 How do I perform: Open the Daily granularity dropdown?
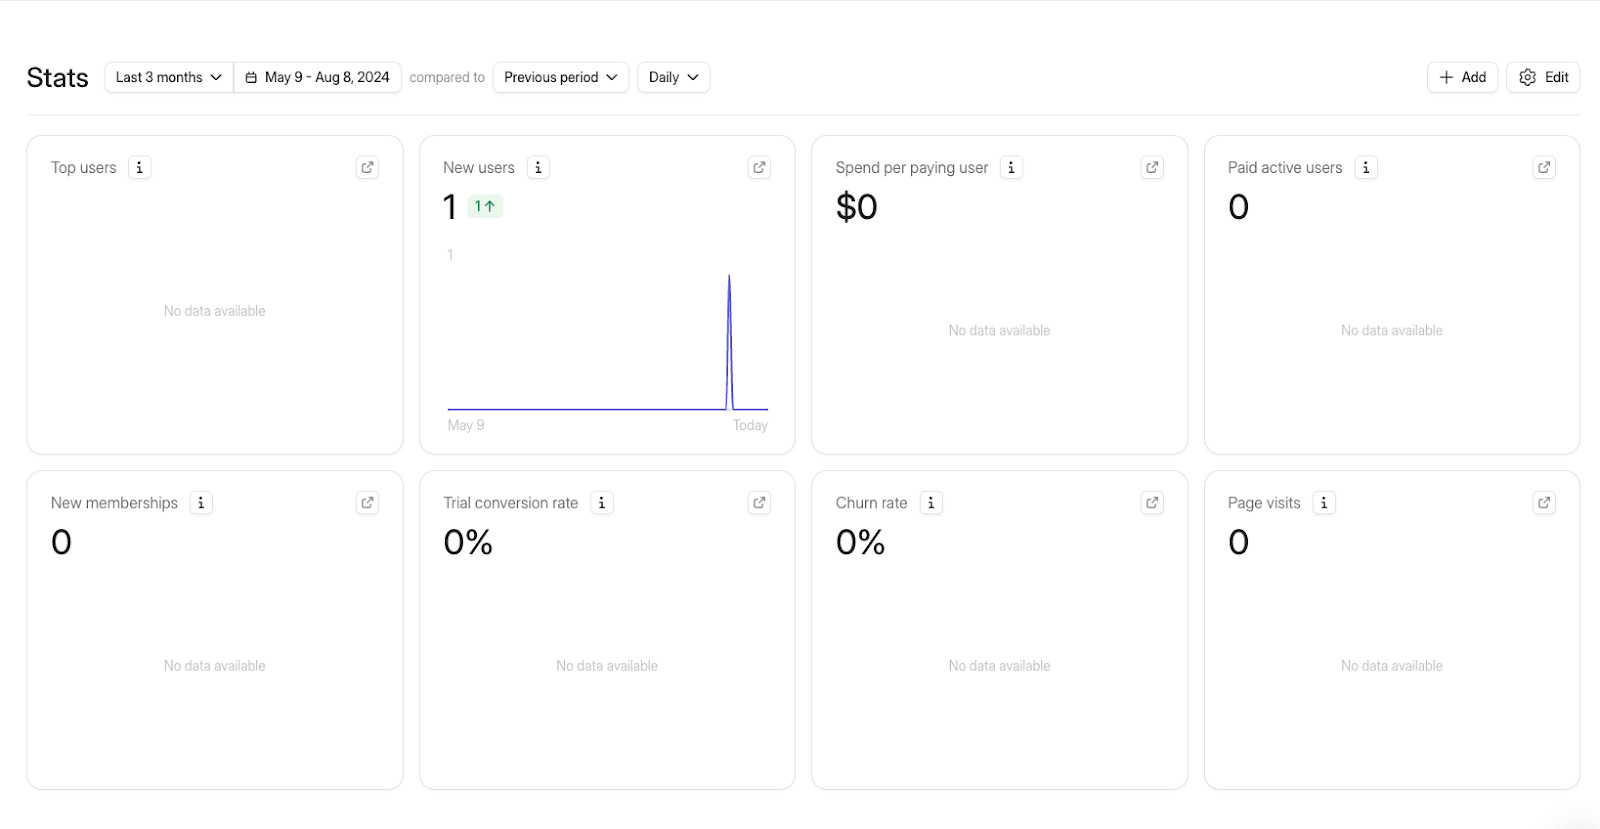[x=674, y=77]
